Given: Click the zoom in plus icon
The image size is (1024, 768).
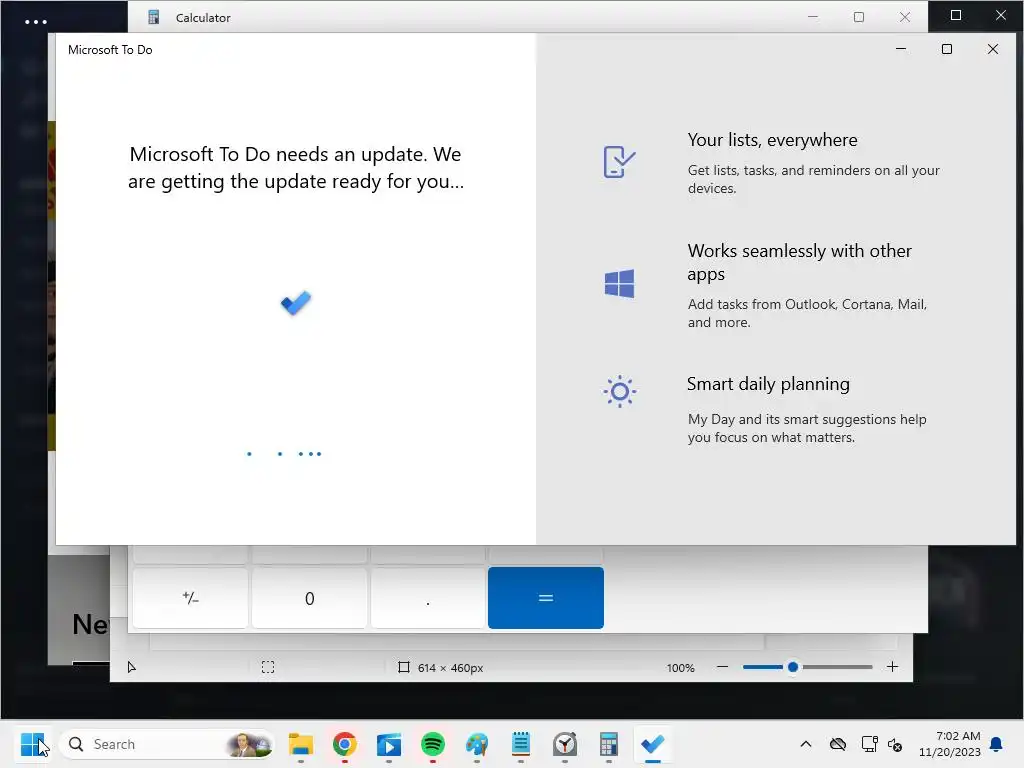Looking at the screenshot, I should 893,667.
